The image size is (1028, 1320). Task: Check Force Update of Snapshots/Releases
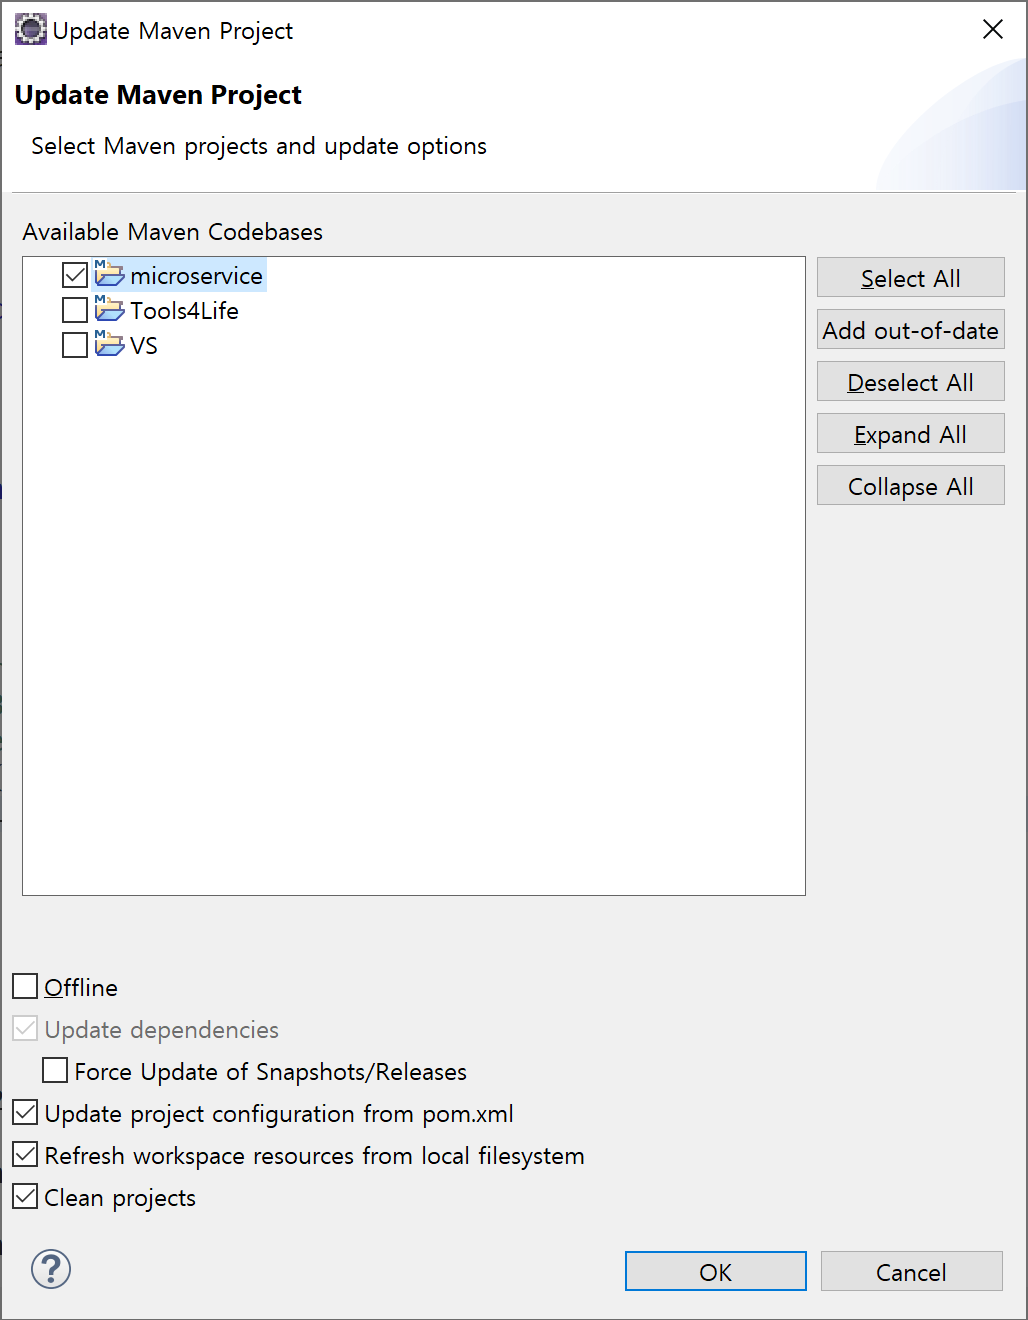click(x=55, y=1070)
